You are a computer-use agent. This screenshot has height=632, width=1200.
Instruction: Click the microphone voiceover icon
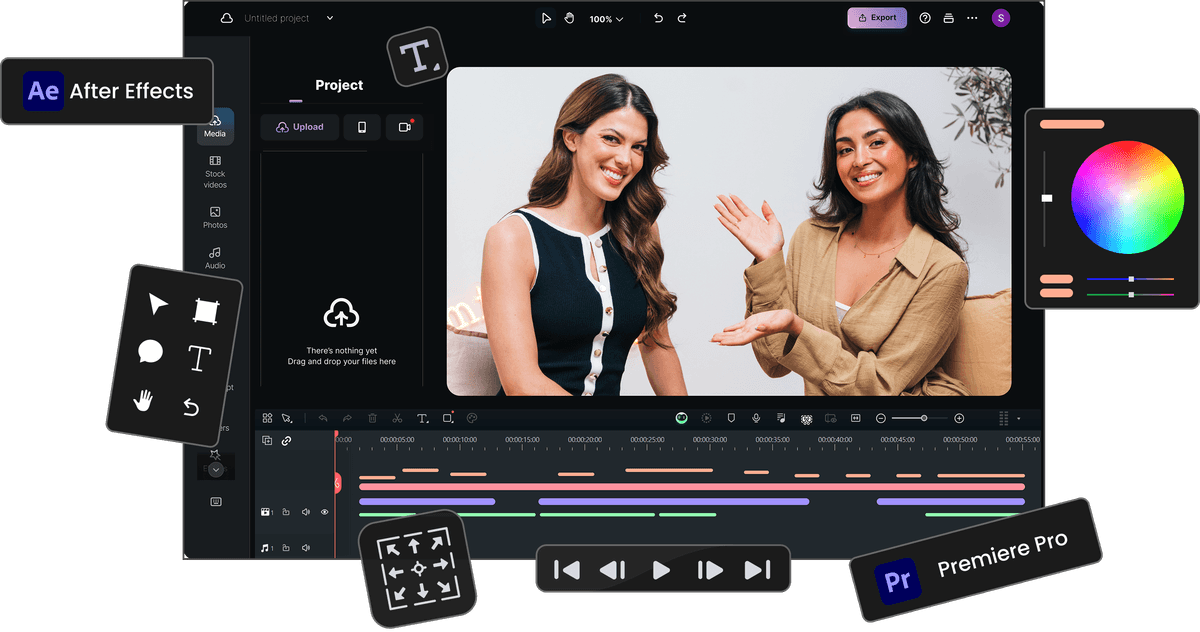point(756,418)
